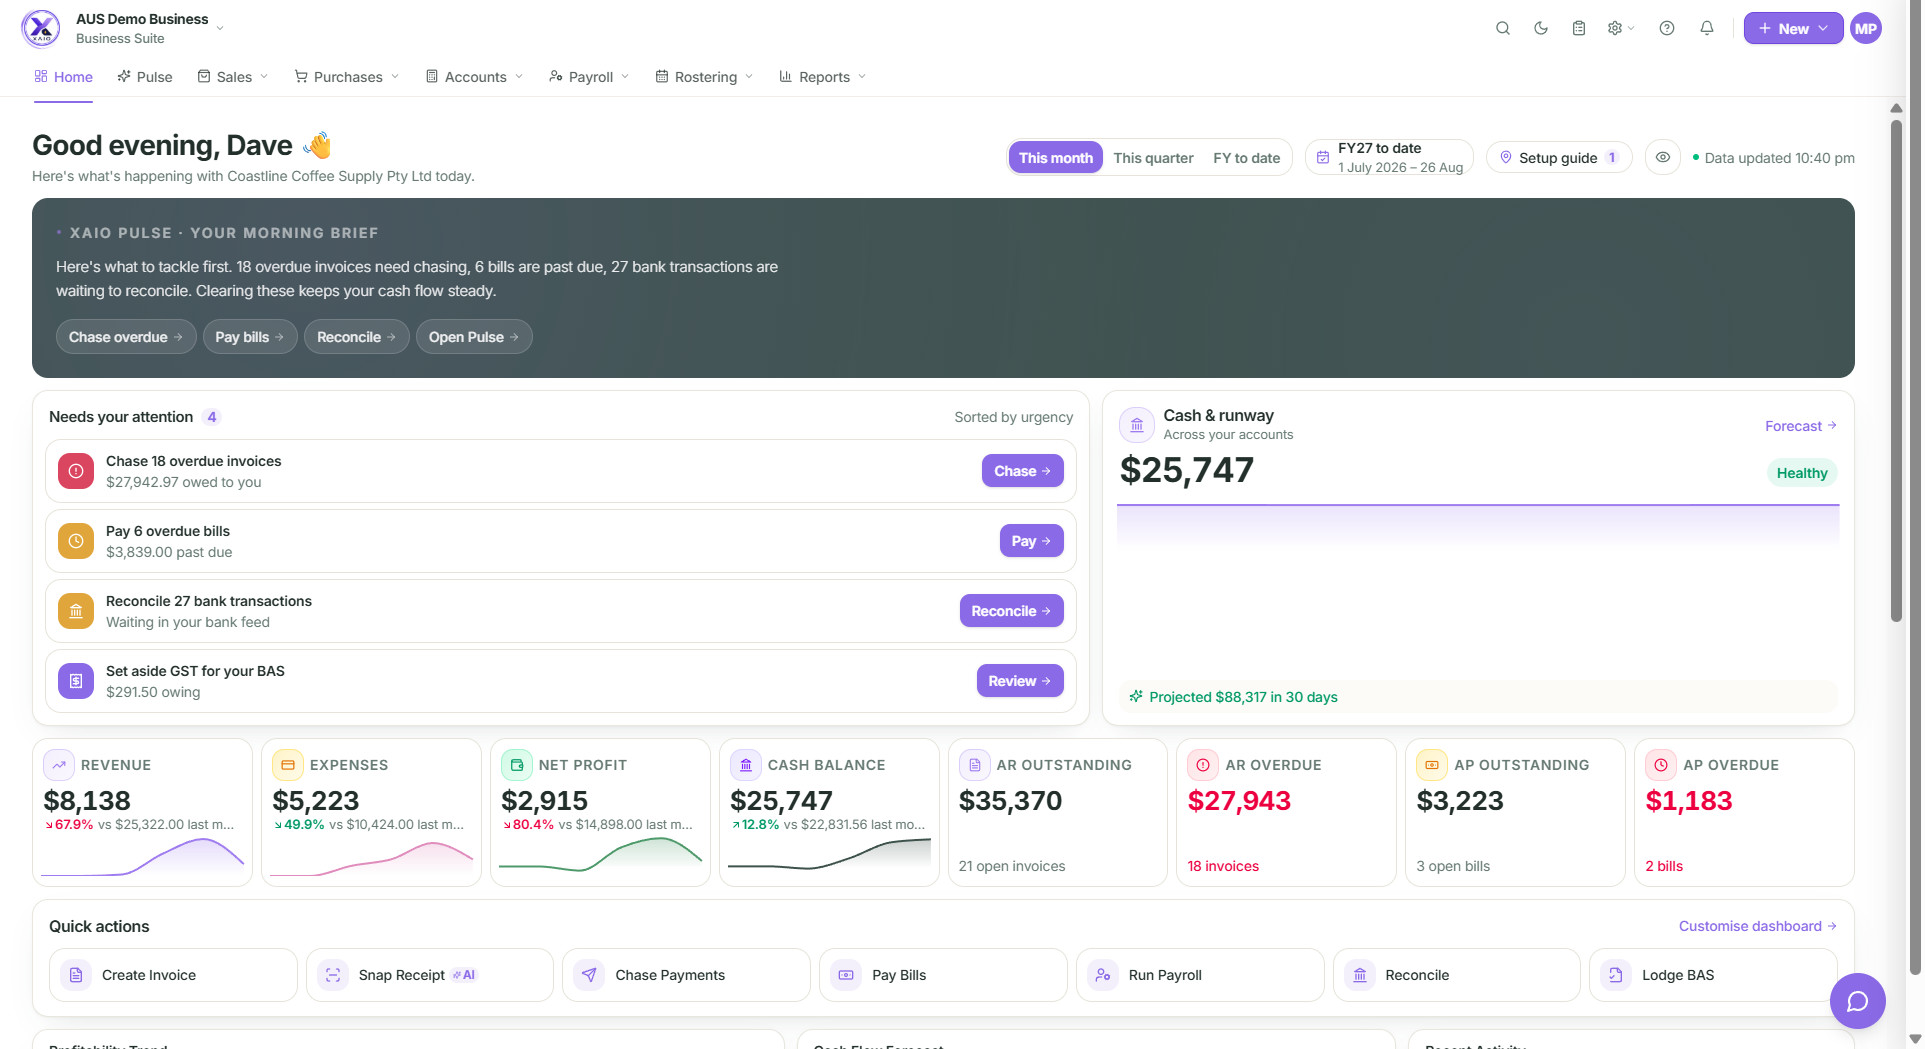
Task: Expand the Purchases menu
Action: click(347, 77)
